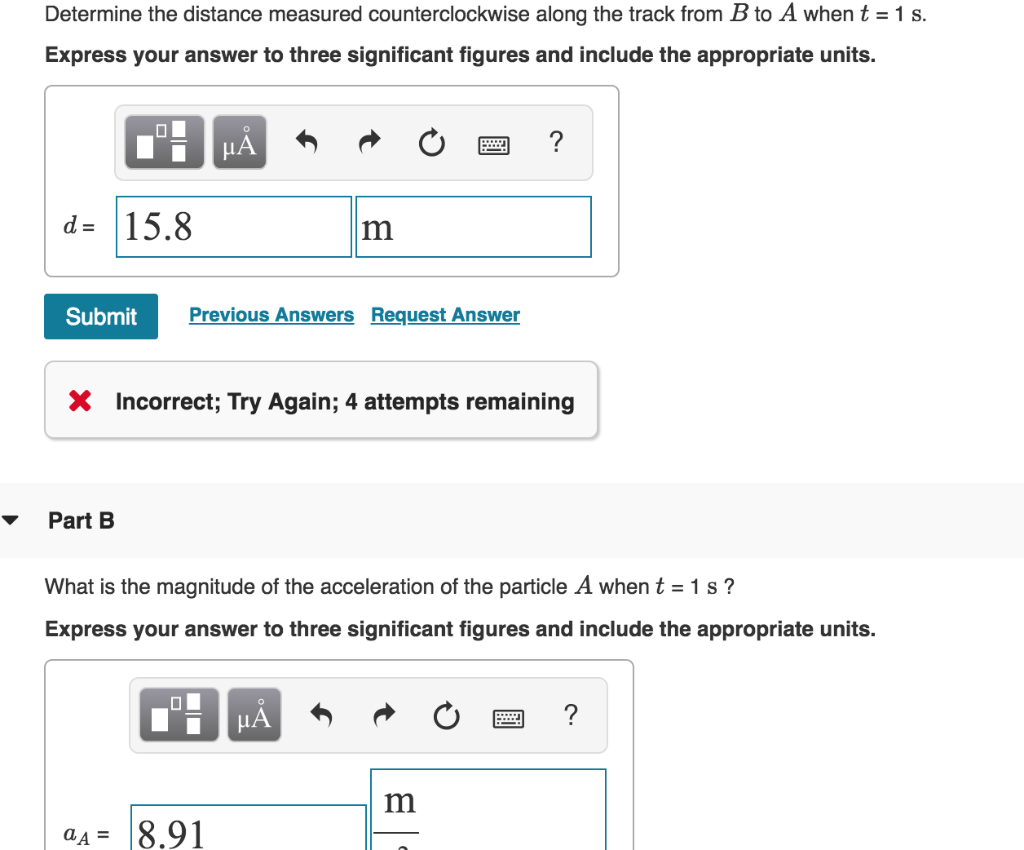The height and width of the screenshot is (850, 1024).
Task: Open the Previous Answers link
Action: click(x=271, y=315)
